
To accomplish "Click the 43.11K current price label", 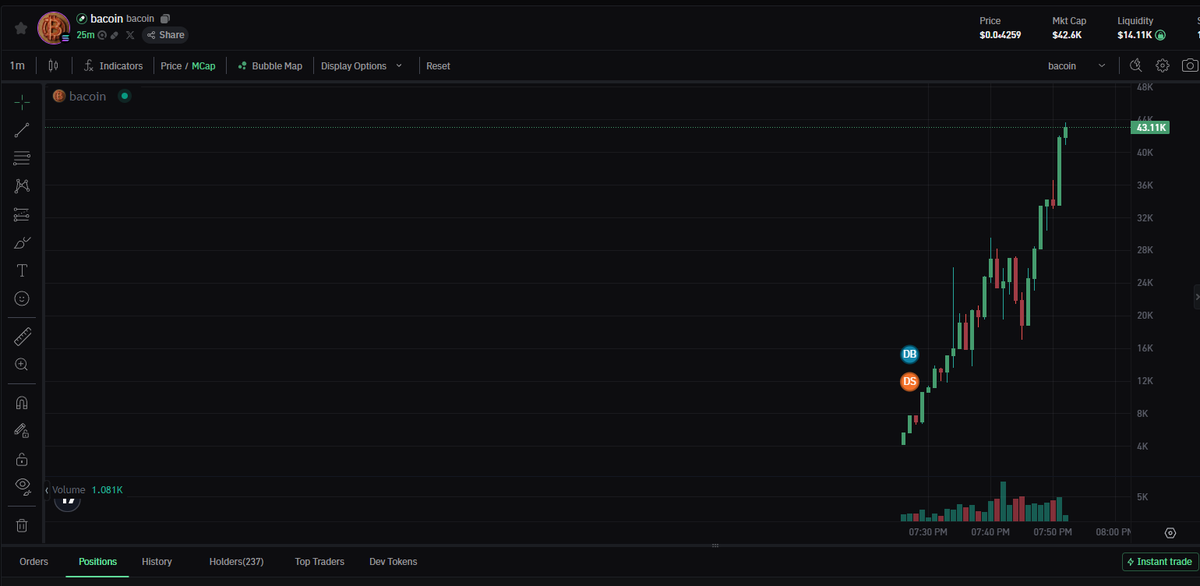I will pyautogui.click(x=1149, y=127).
